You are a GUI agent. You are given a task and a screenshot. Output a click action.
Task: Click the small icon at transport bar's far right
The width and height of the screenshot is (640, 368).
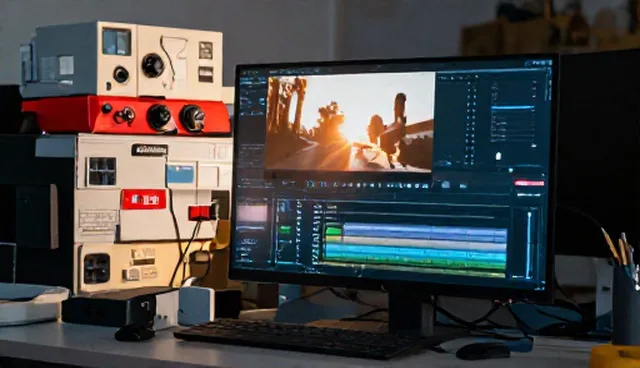(x=463, y=186)
